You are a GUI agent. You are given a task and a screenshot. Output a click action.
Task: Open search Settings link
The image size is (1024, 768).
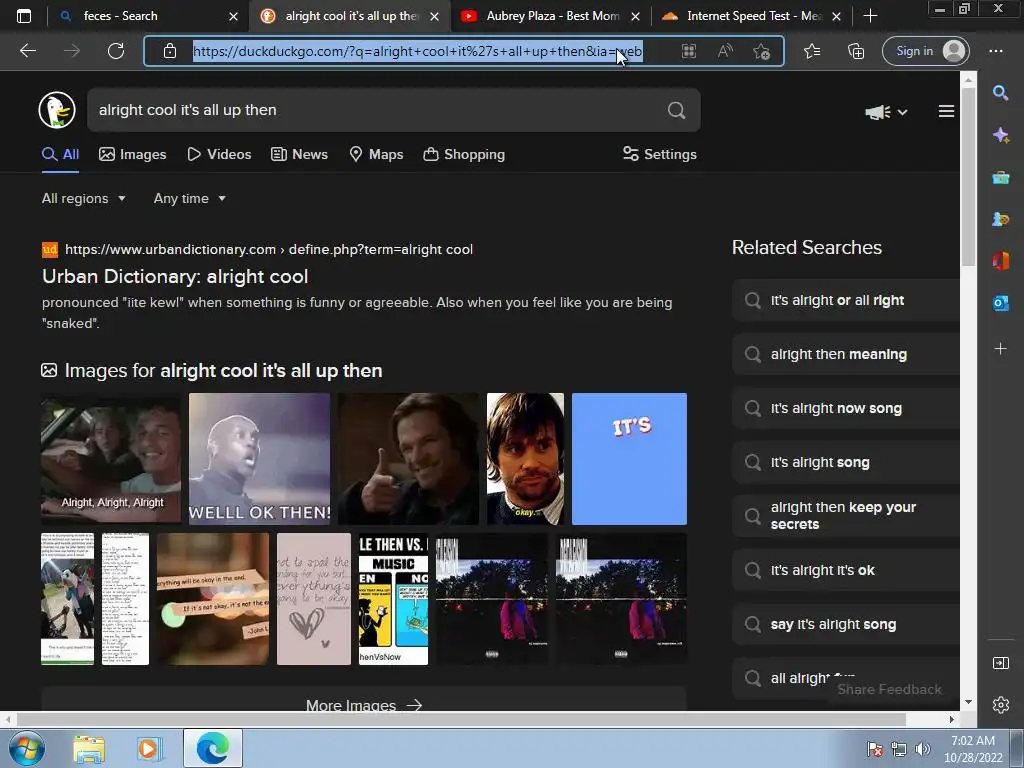[660, 155]
